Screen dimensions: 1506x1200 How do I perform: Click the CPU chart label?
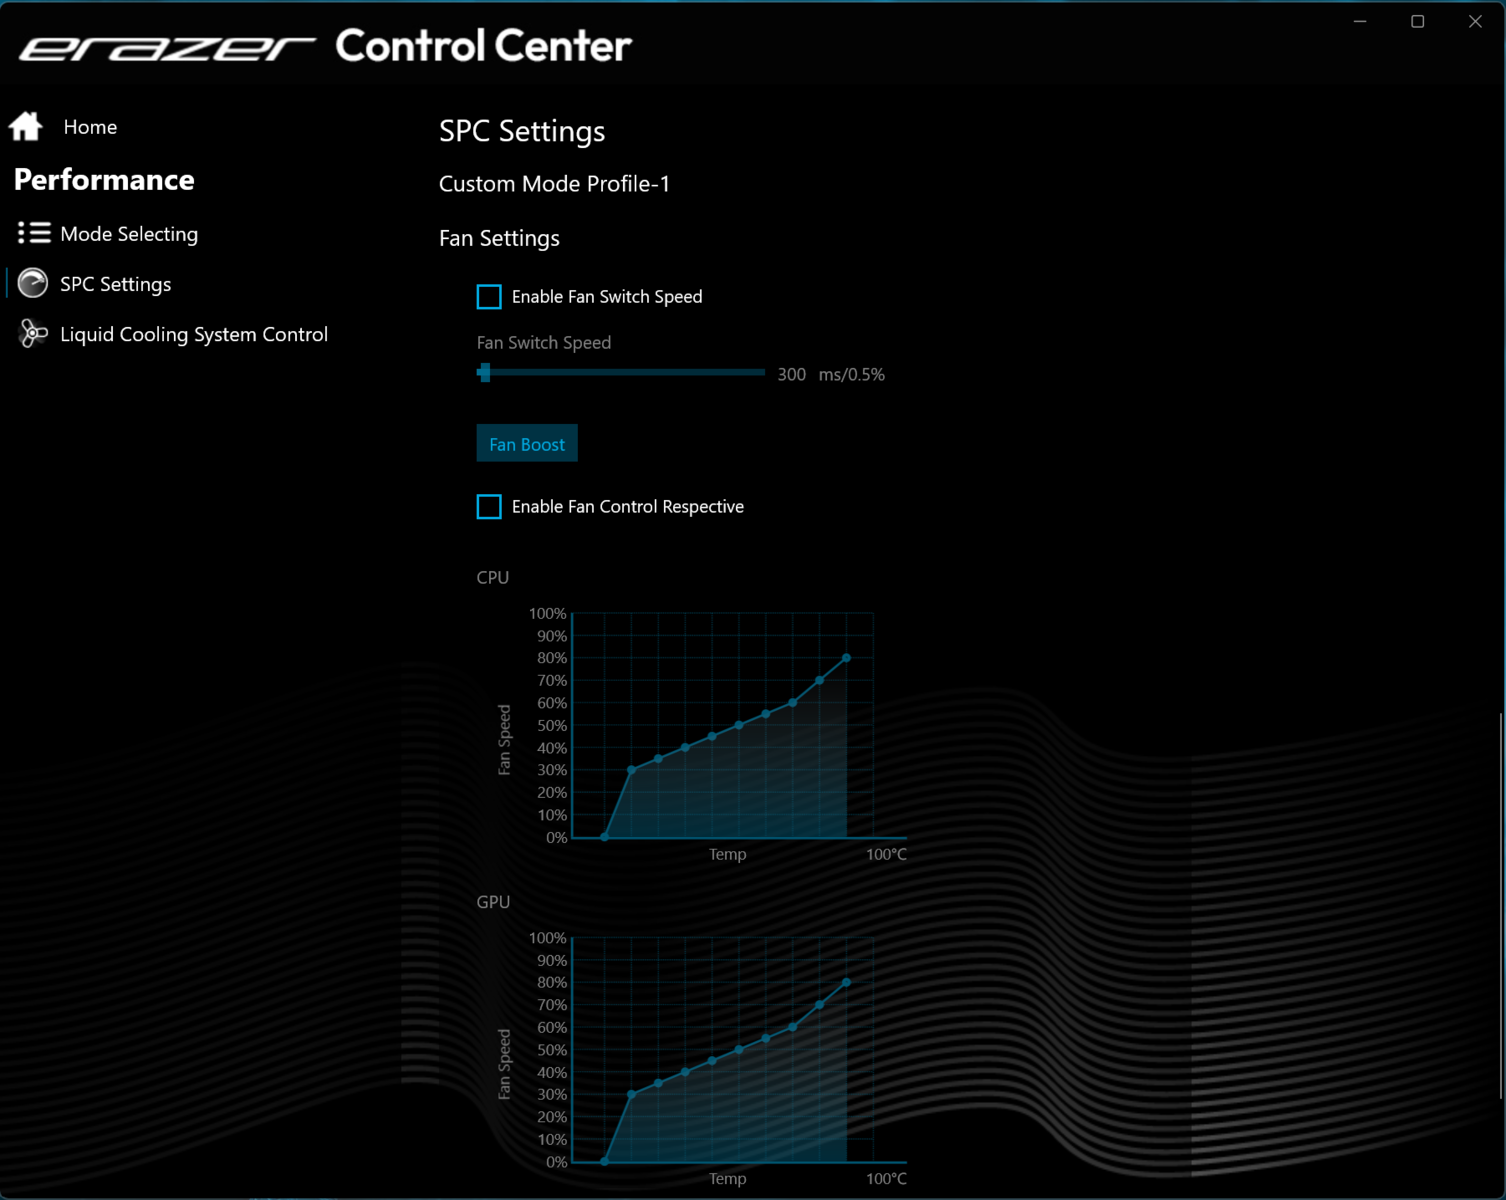pyautogui.click(x=493, y=577)
